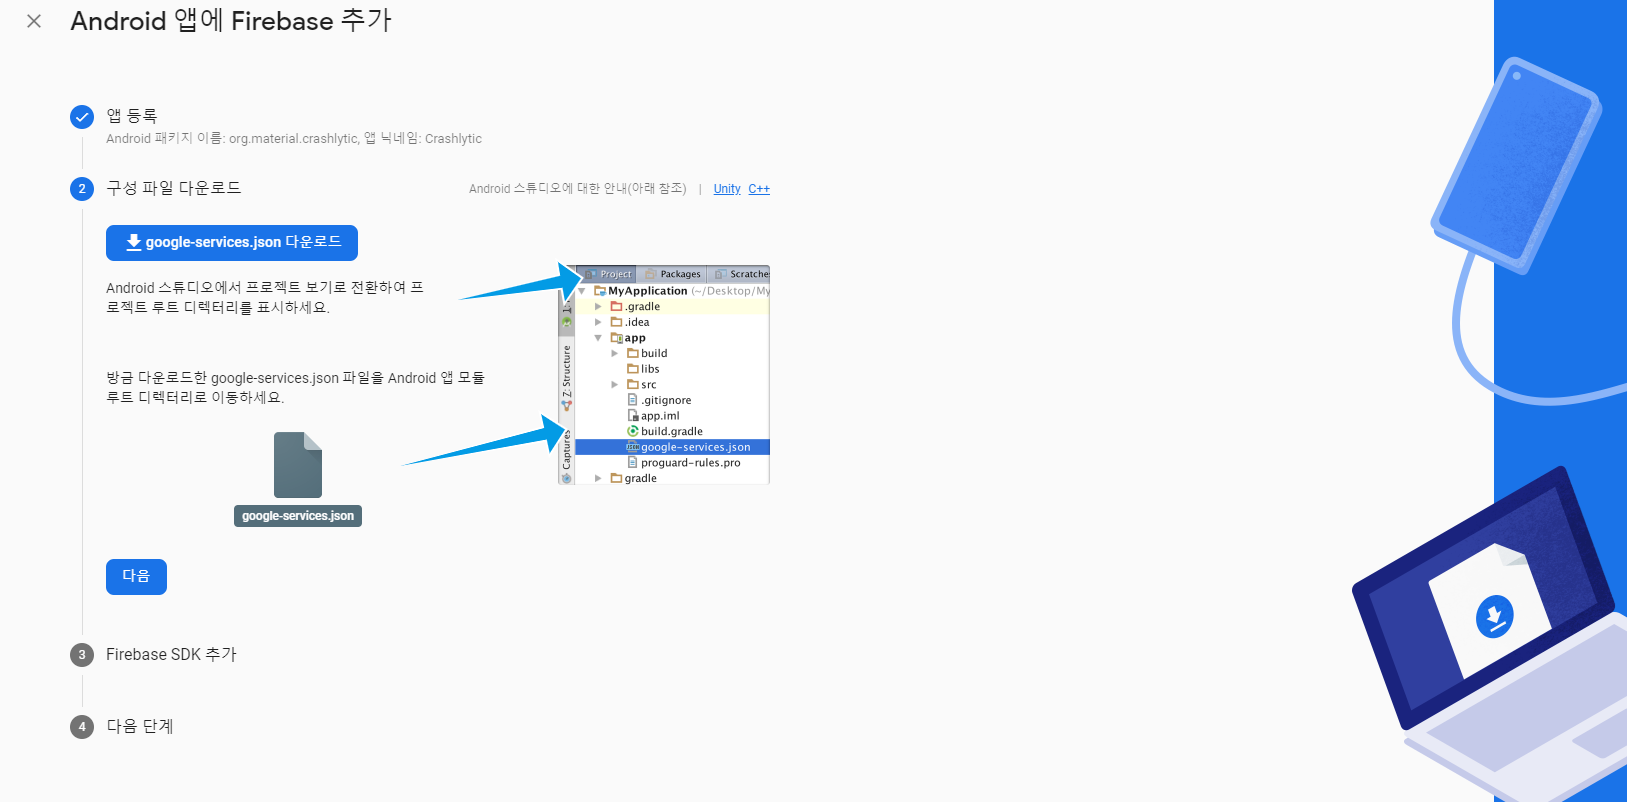Open the Firebase SDK 추가 step
The width and height of the screenshot is (1627, 802).
[171, 655]
